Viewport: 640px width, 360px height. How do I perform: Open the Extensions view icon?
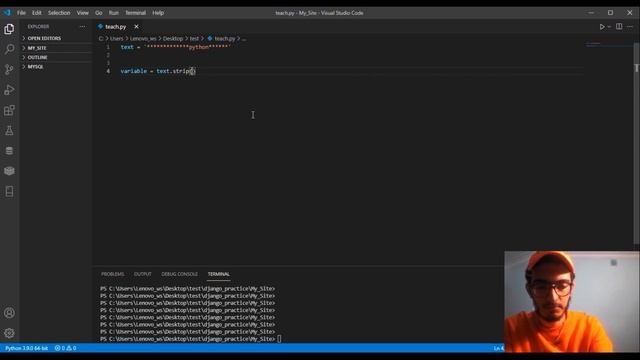(9, 110)
